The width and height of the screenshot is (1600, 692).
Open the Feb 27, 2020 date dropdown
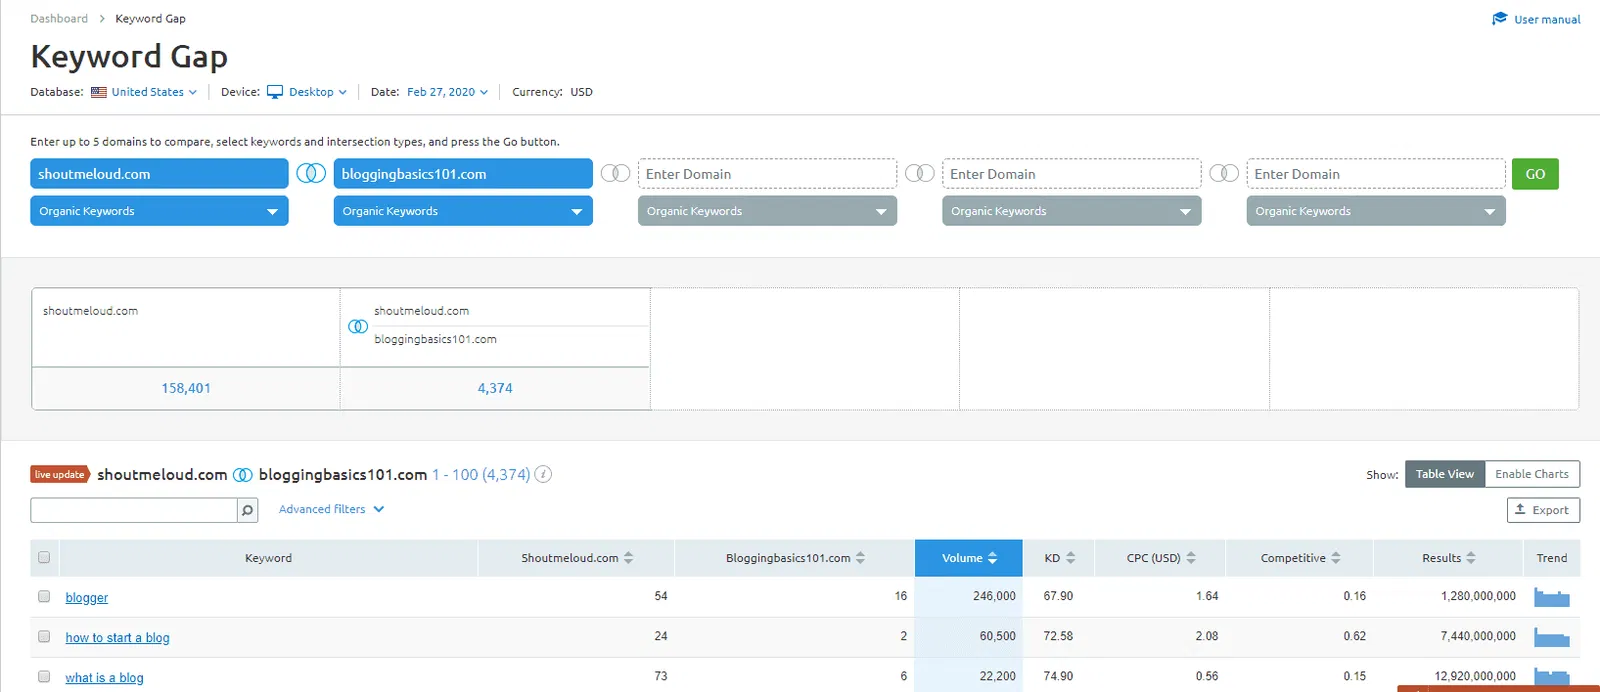click(447, 92)
